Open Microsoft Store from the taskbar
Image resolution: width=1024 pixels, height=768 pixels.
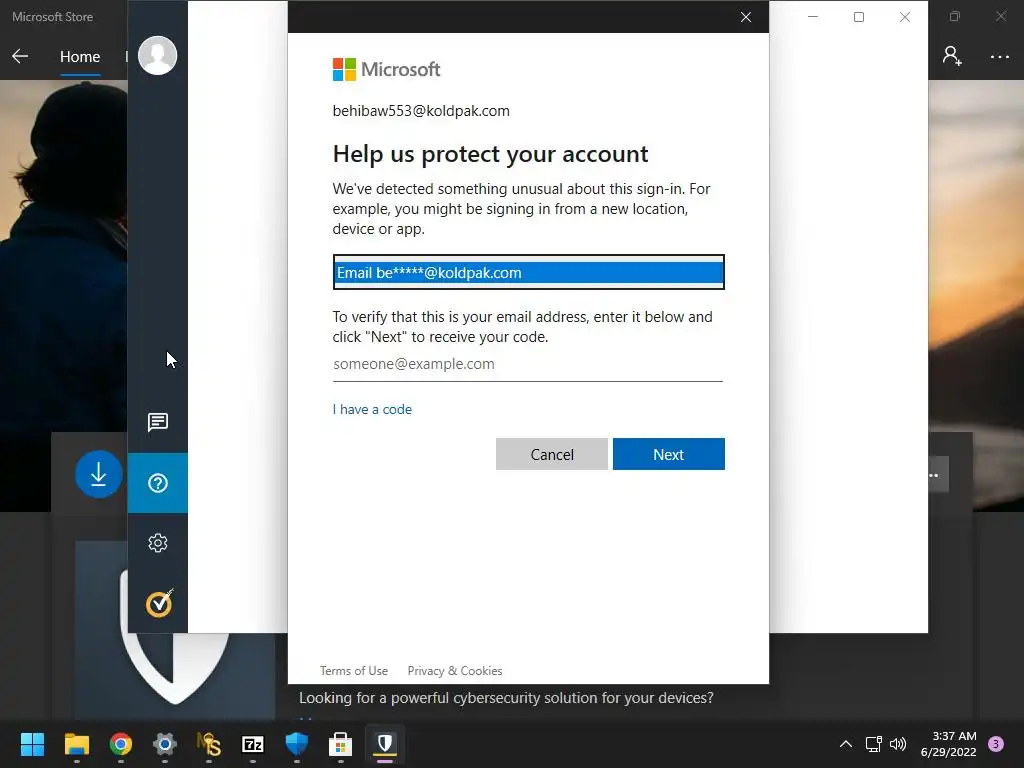click(x=340, y=744)
